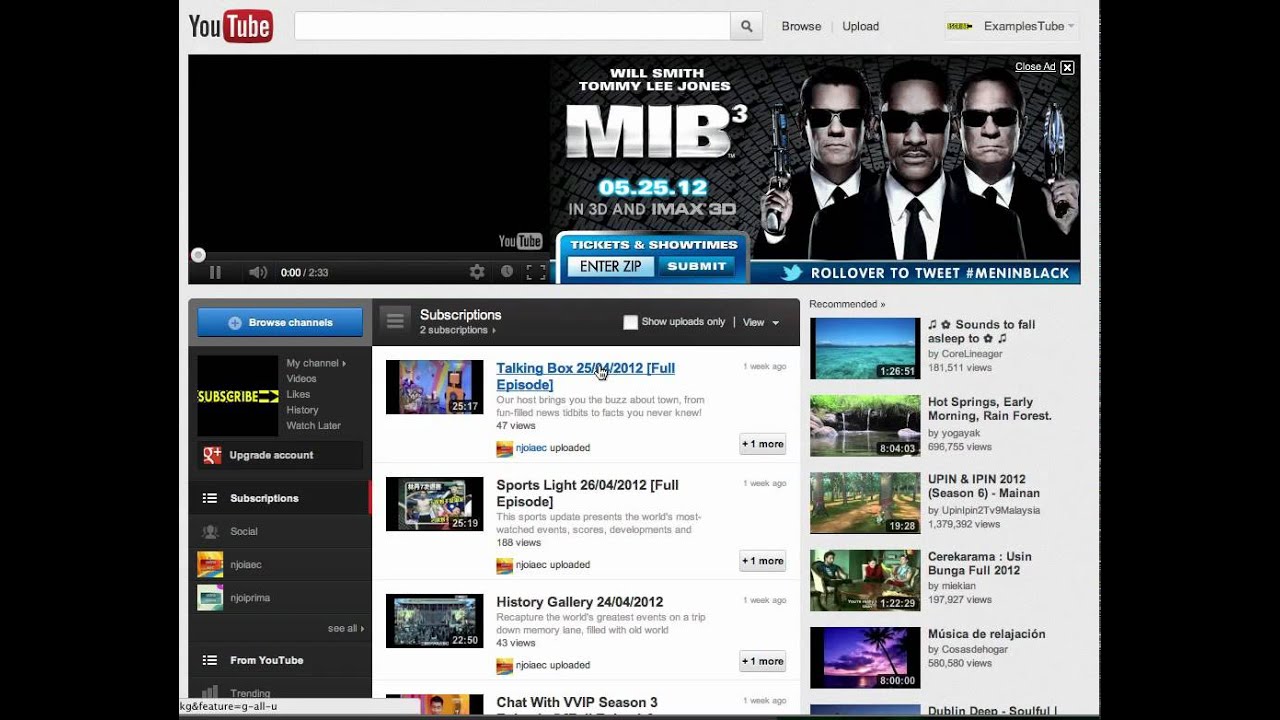This screenshot has height=720, width=1280.
Task: Click the Trending chart icon in sidebar
Action: (x=210, y=693)
